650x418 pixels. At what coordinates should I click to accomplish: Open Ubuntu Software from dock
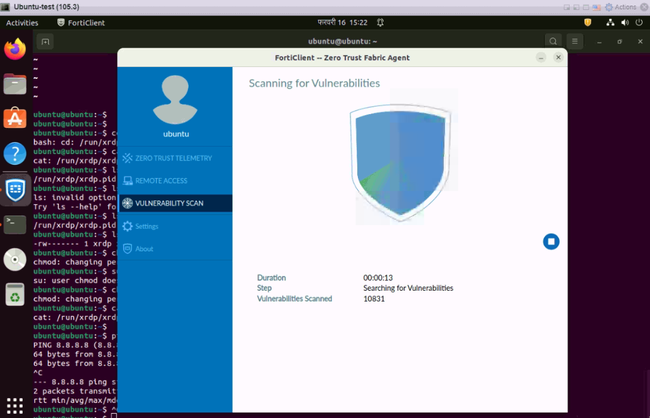click(15, 119)
